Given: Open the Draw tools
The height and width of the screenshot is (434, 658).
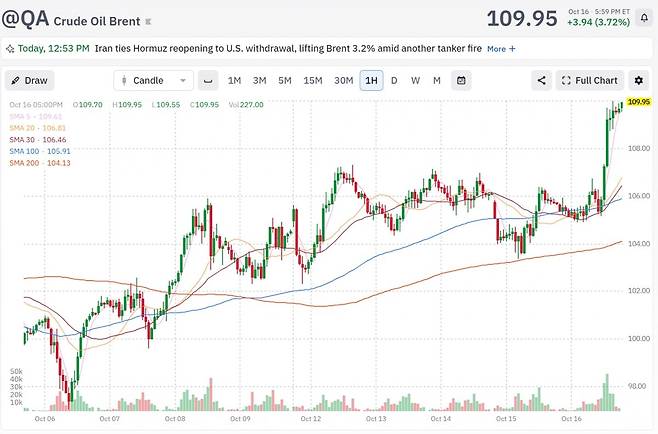Looking at the screenshot, I should pos(29,81).
